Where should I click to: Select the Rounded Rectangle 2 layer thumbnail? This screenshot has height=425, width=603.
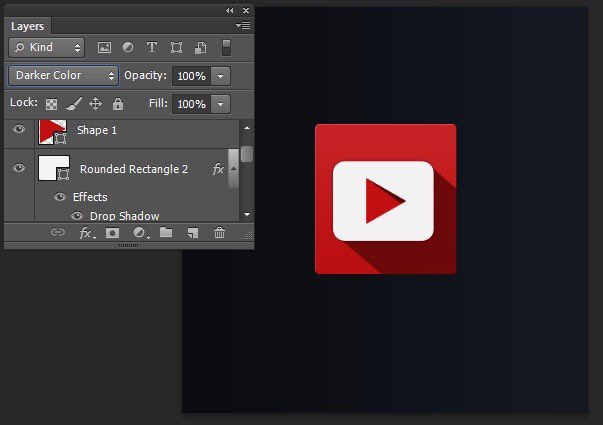click(x=54, y=168)
